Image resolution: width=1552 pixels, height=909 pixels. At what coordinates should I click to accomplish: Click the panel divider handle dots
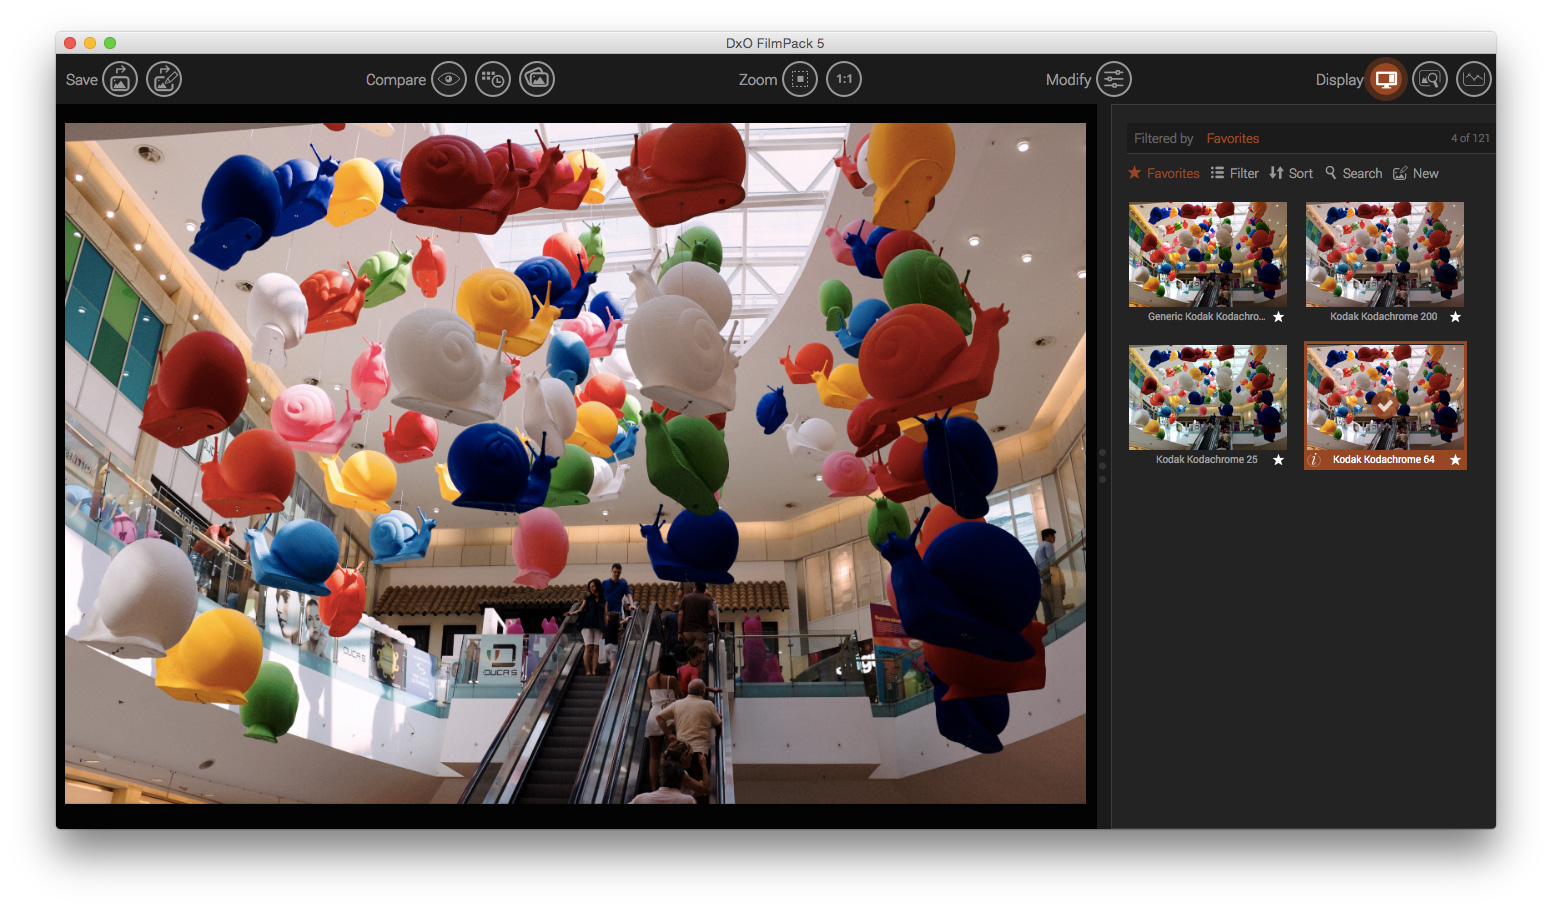tap(1102, 466)
